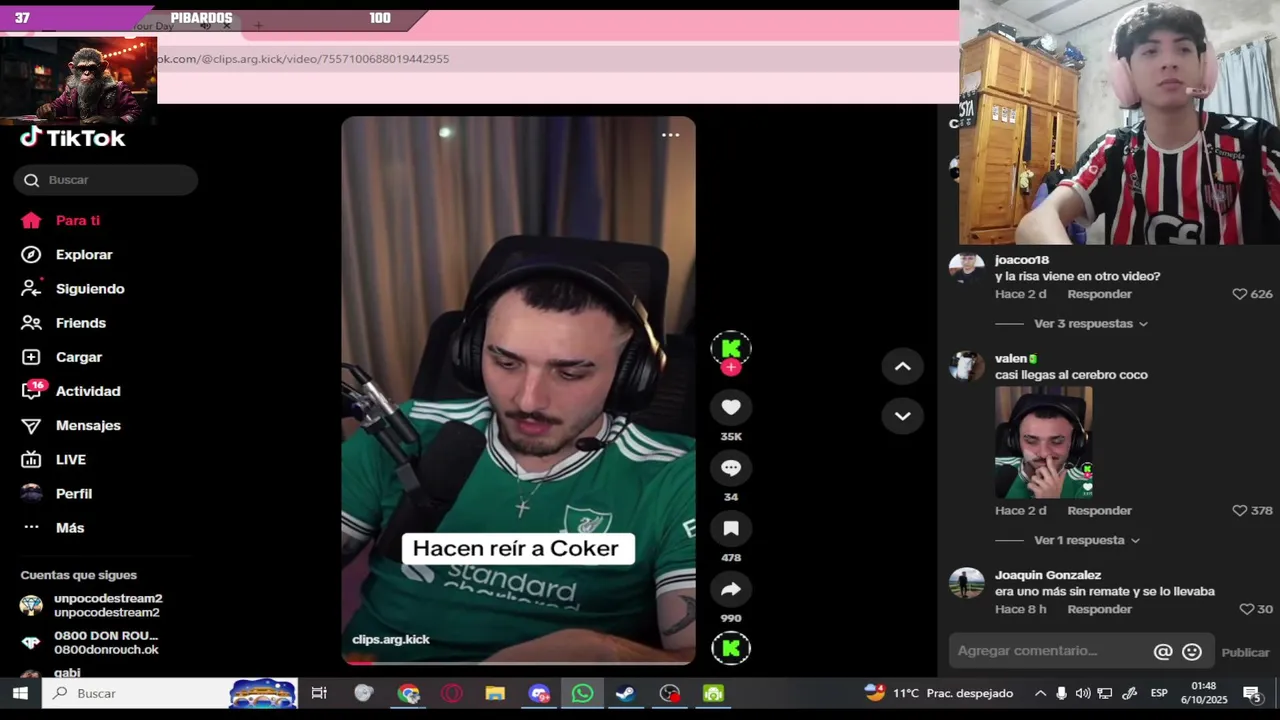Open the Windows Start menu

20,693
